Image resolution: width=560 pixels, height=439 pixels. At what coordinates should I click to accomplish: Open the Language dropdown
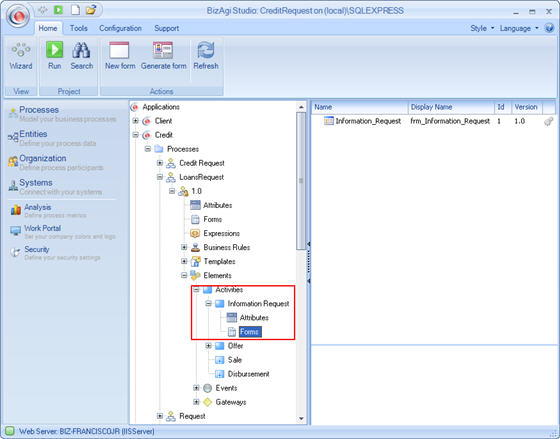point(519,28)
